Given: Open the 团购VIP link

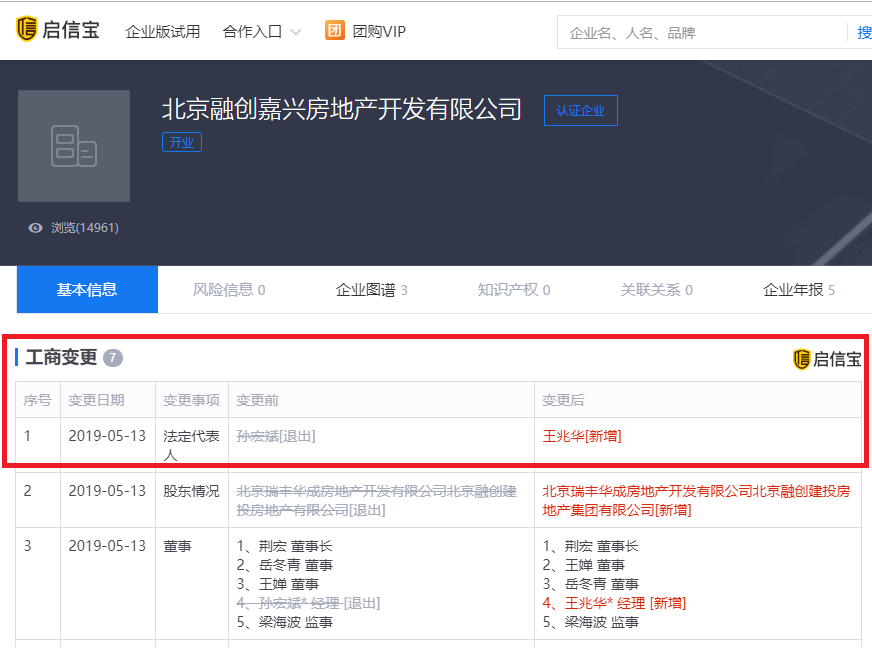Looking at the screenshot, I should [379, 32].
